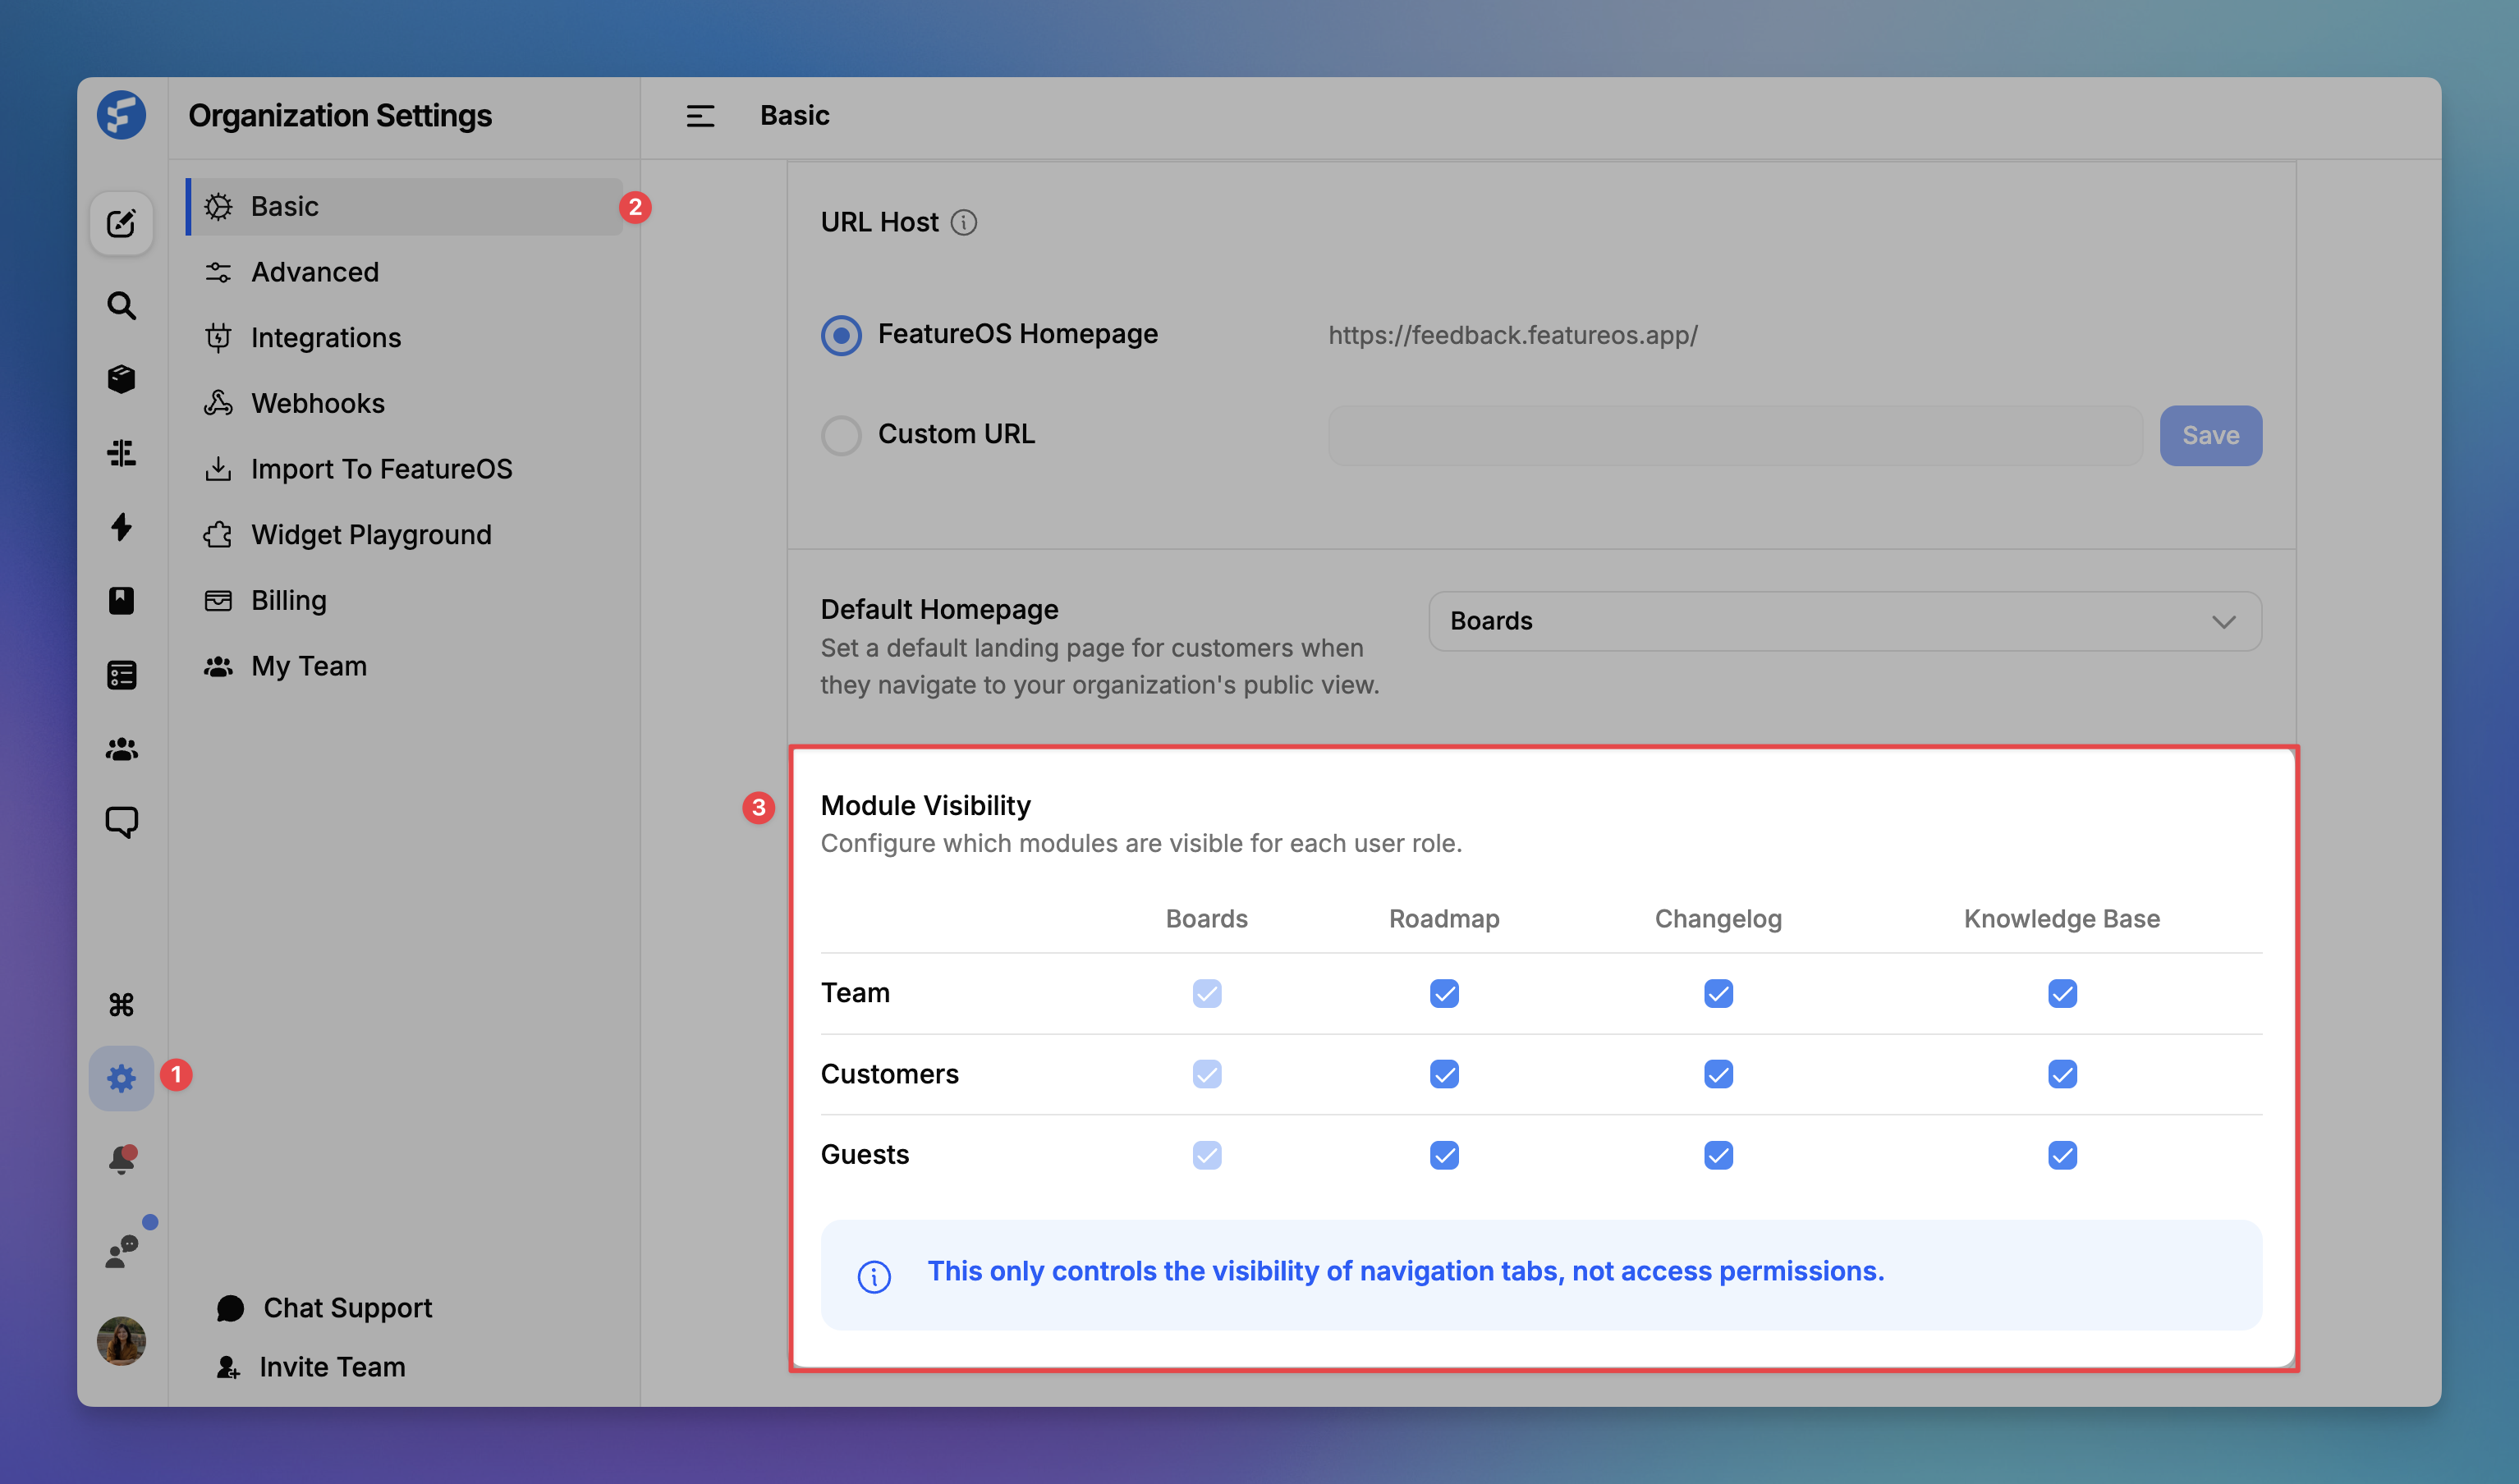Toggle Changelog checkbox for Customers

click(1718, 1074)
